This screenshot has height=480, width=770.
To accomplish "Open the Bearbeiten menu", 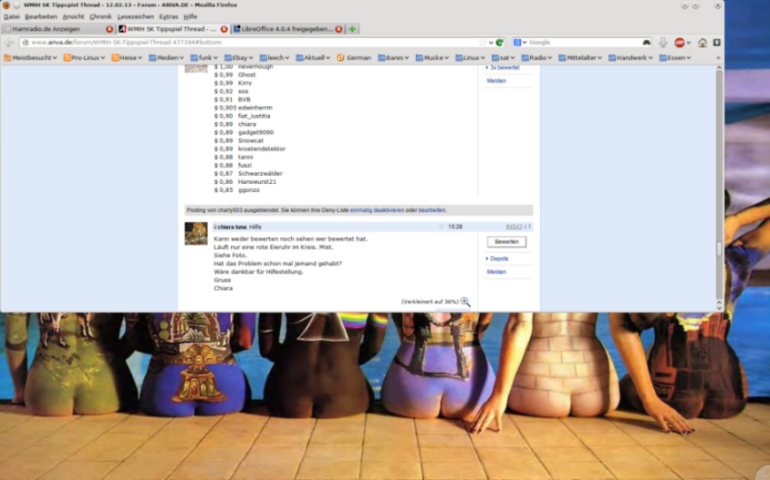I will tap(41, 17).
